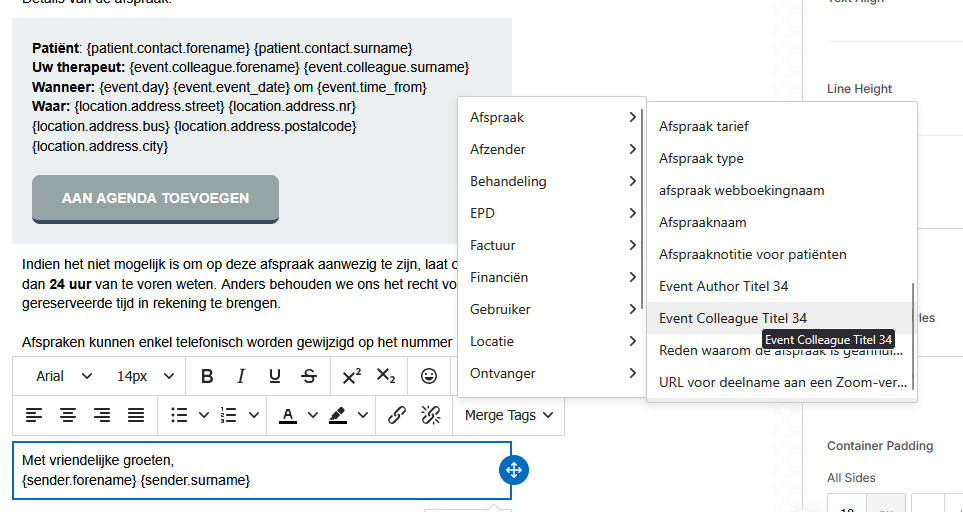Justify the paragraph text

[x=136, y=415]
